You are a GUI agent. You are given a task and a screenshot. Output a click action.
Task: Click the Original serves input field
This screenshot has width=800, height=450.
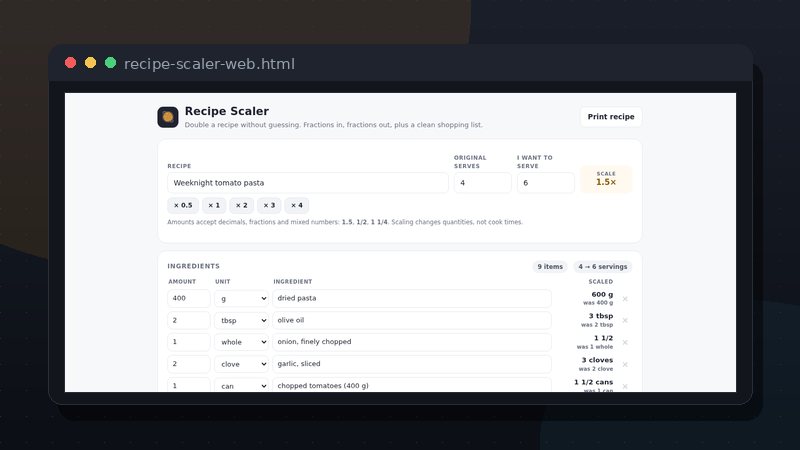(x=483, y=183)
